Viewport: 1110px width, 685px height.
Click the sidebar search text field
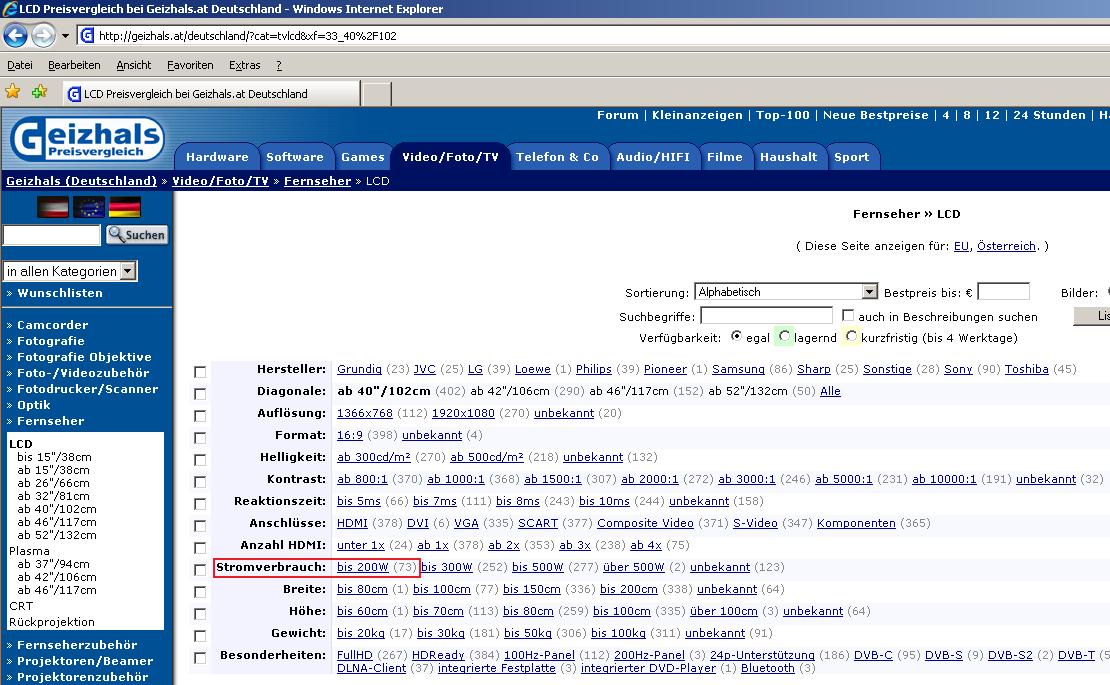click(52, 235)
